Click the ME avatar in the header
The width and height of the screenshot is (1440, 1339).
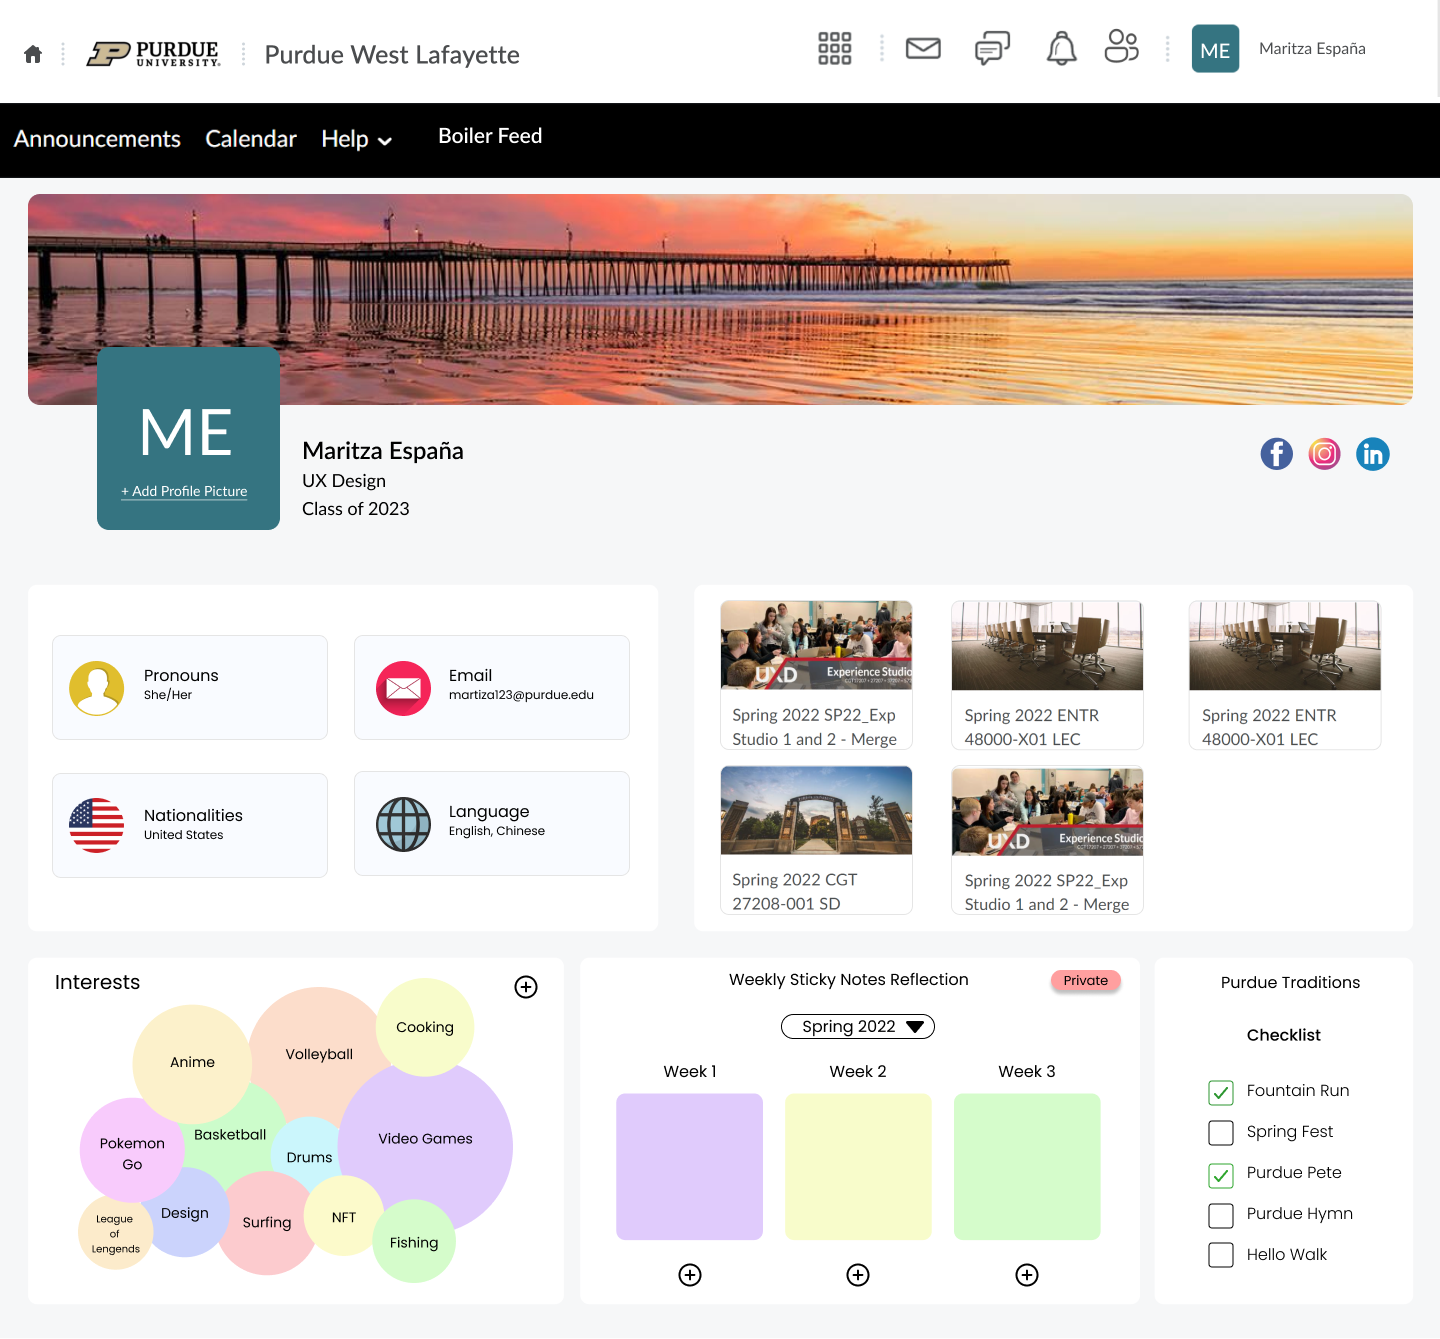pos(1215,49)
